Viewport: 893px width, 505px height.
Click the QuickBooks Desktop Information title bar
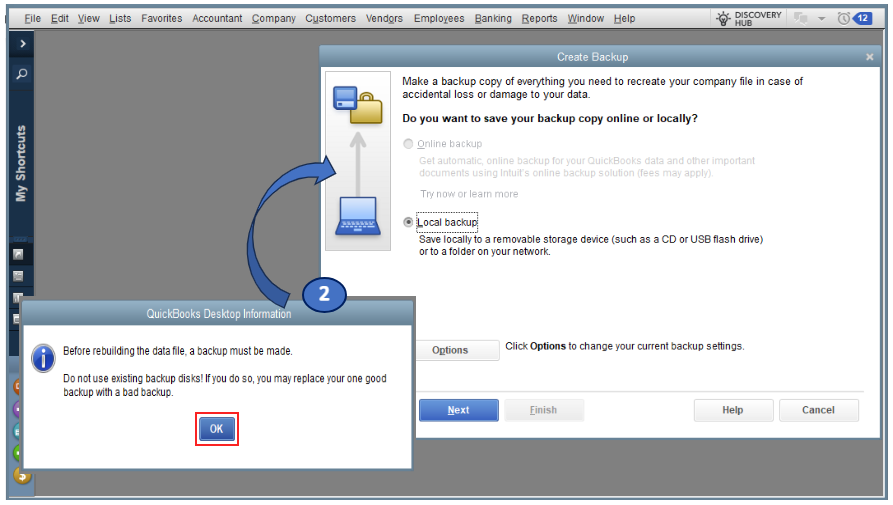click(219, 314)
